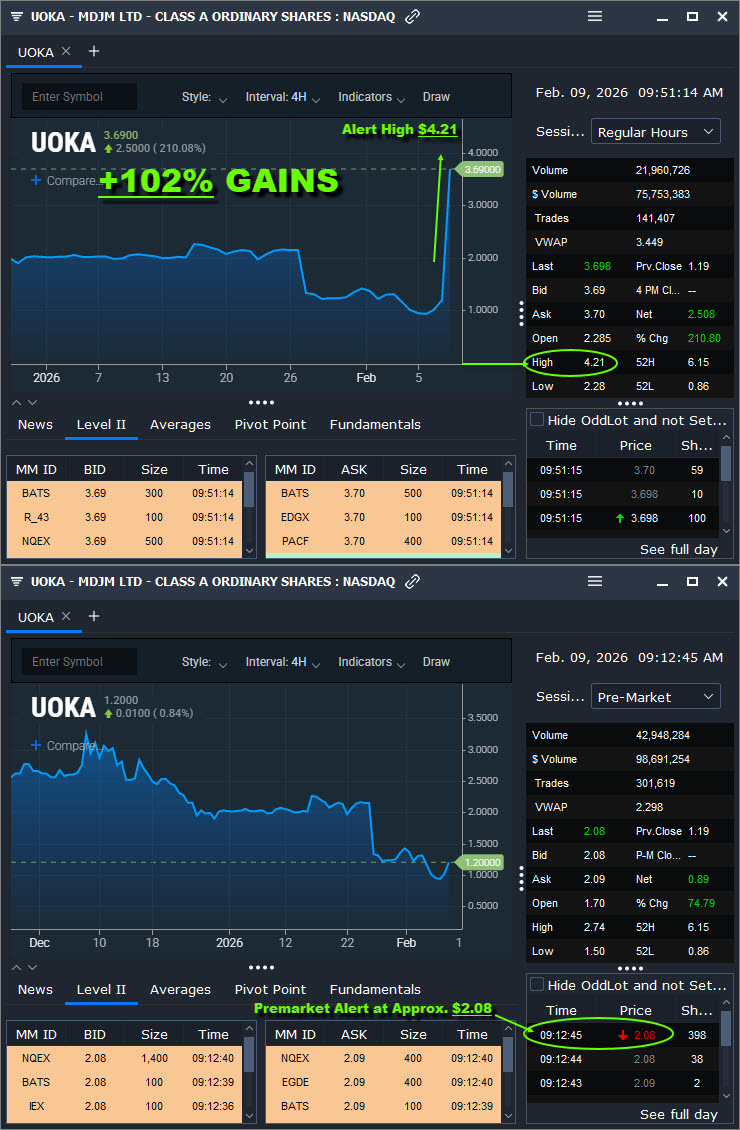Click See full day in top window
The height and width of the screenshot is (1130, 740).
pyautogui.click(x=678, y=550)
